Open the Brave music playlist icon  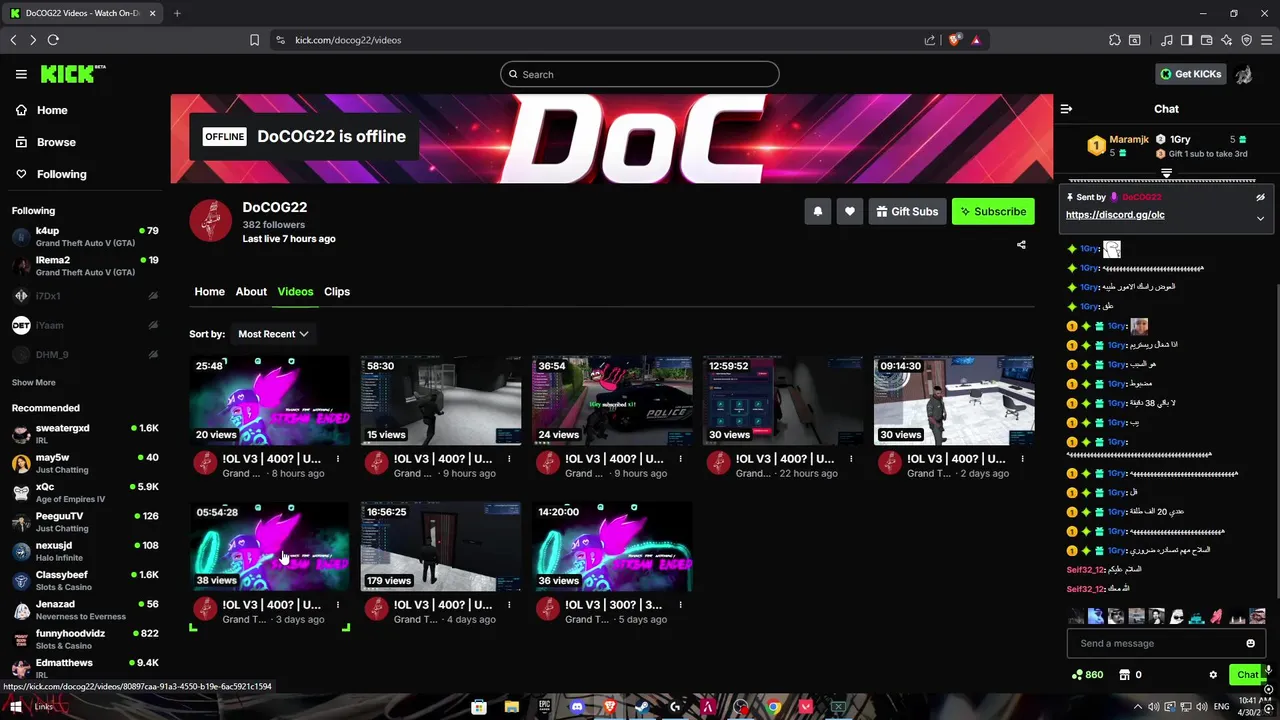coord(1167,40)
